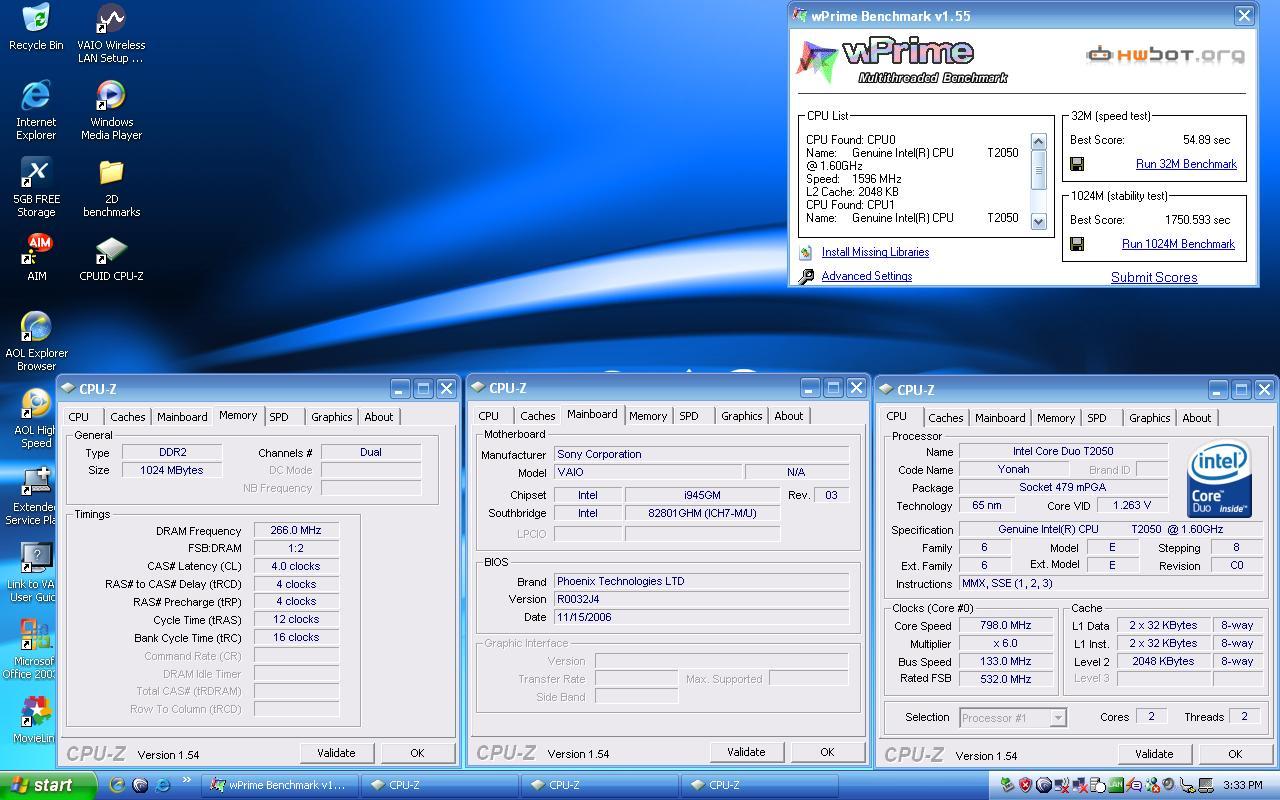Click the Internet Explorer quick launch icon
This screenshot has width=1280, height=800.
163,785
